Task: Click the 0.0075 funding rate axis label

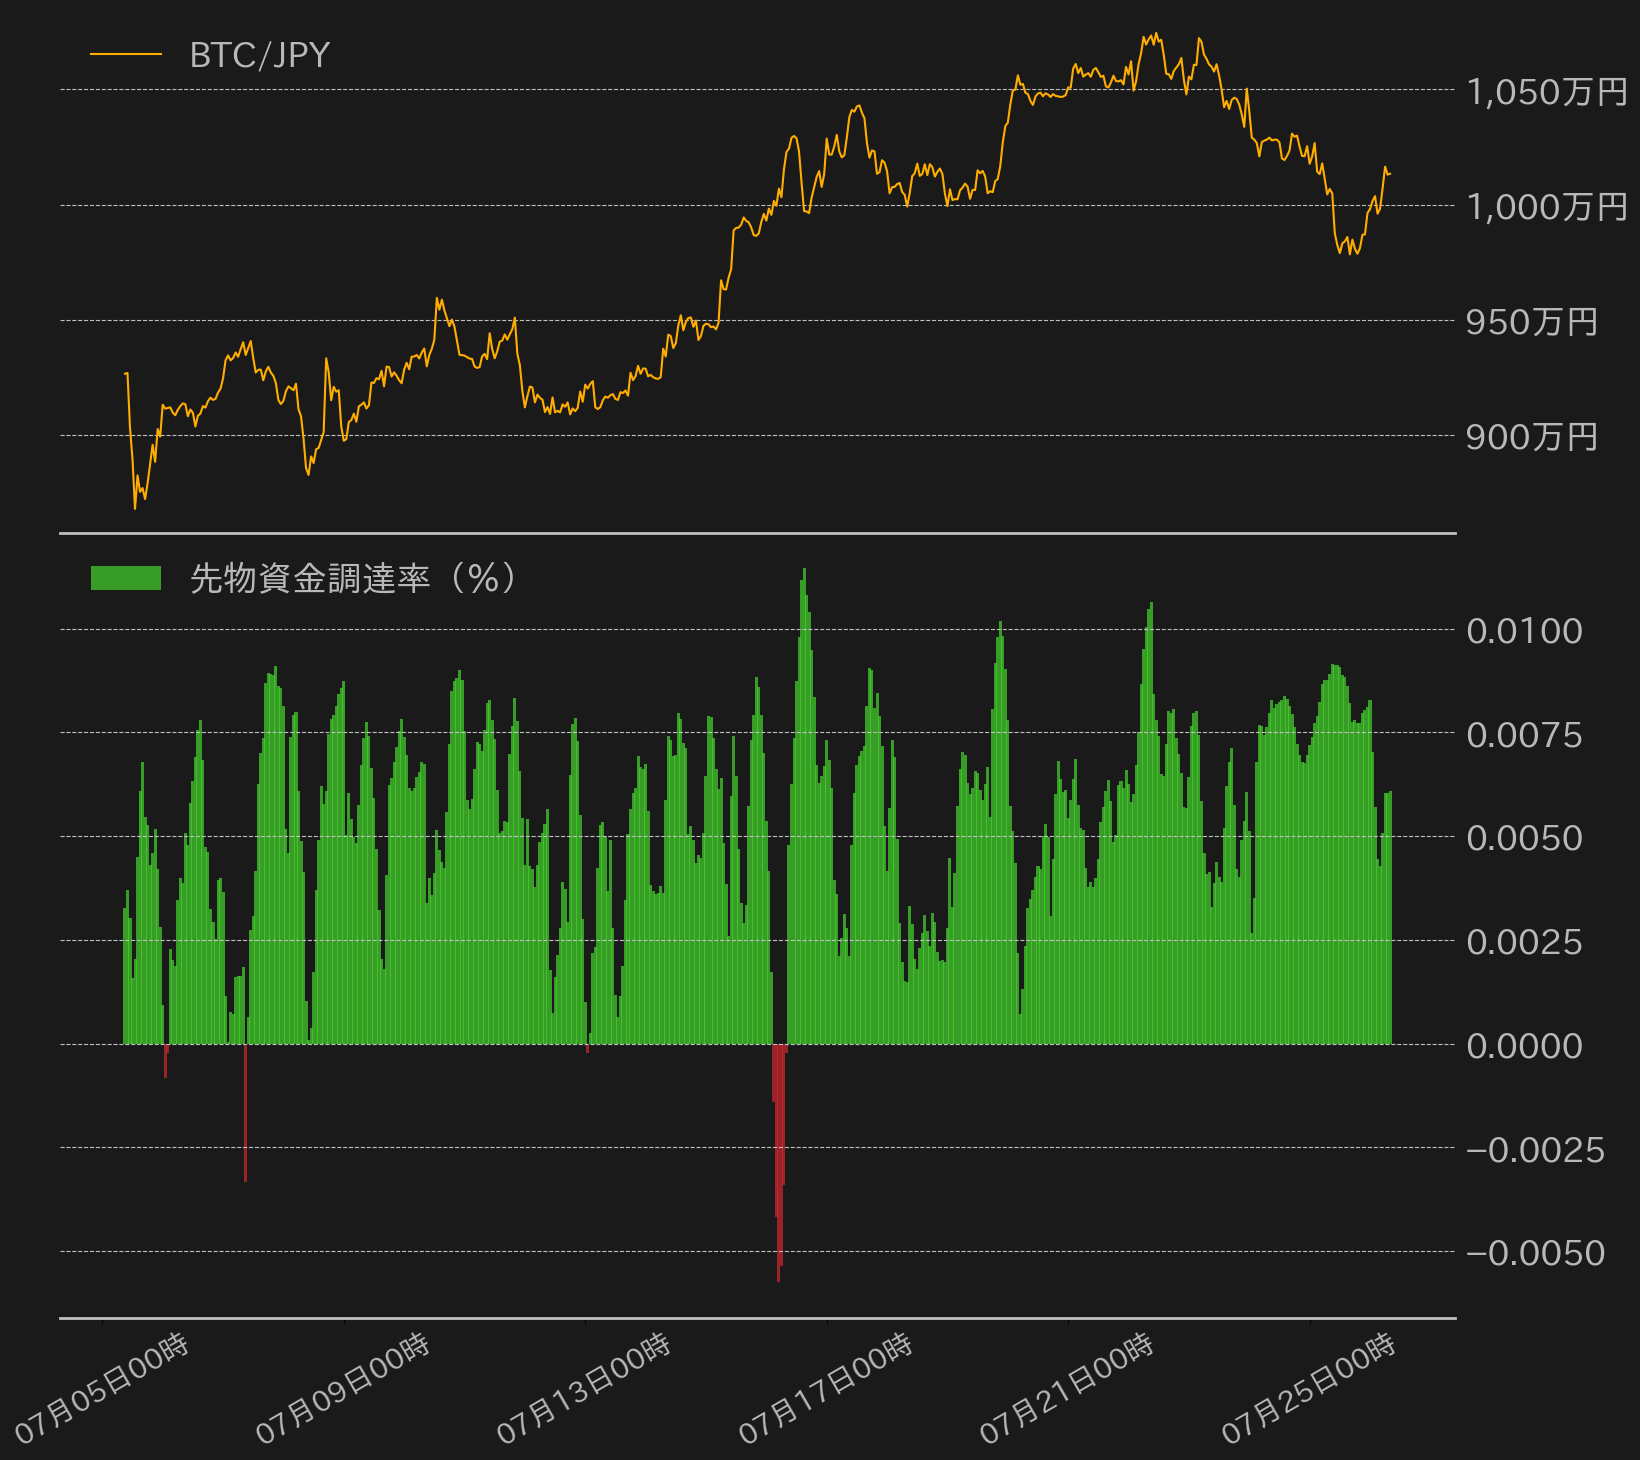Action: 1524,735
